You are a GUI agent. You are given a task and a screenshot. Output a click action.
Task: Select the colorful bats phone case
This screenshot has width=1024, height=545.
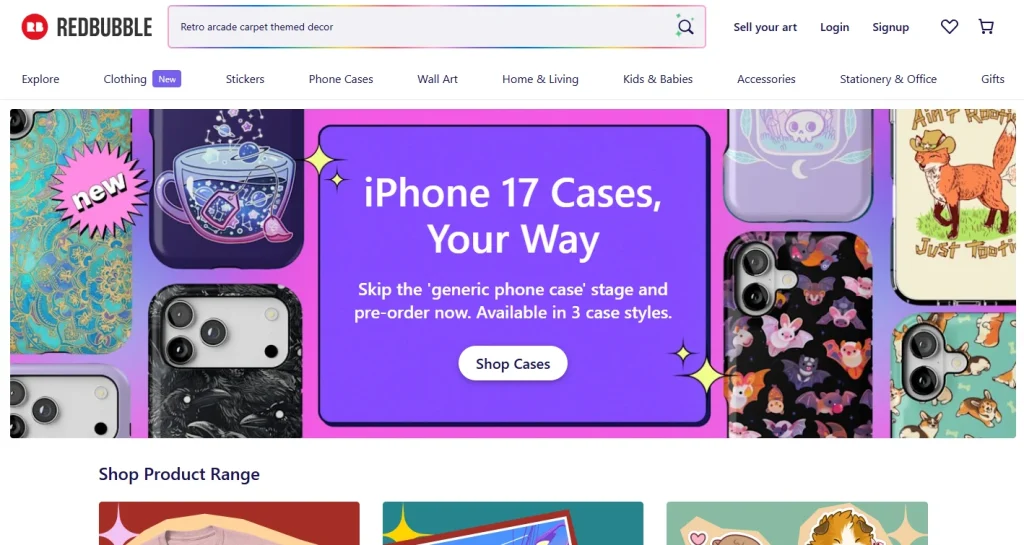tap(798, 334)
